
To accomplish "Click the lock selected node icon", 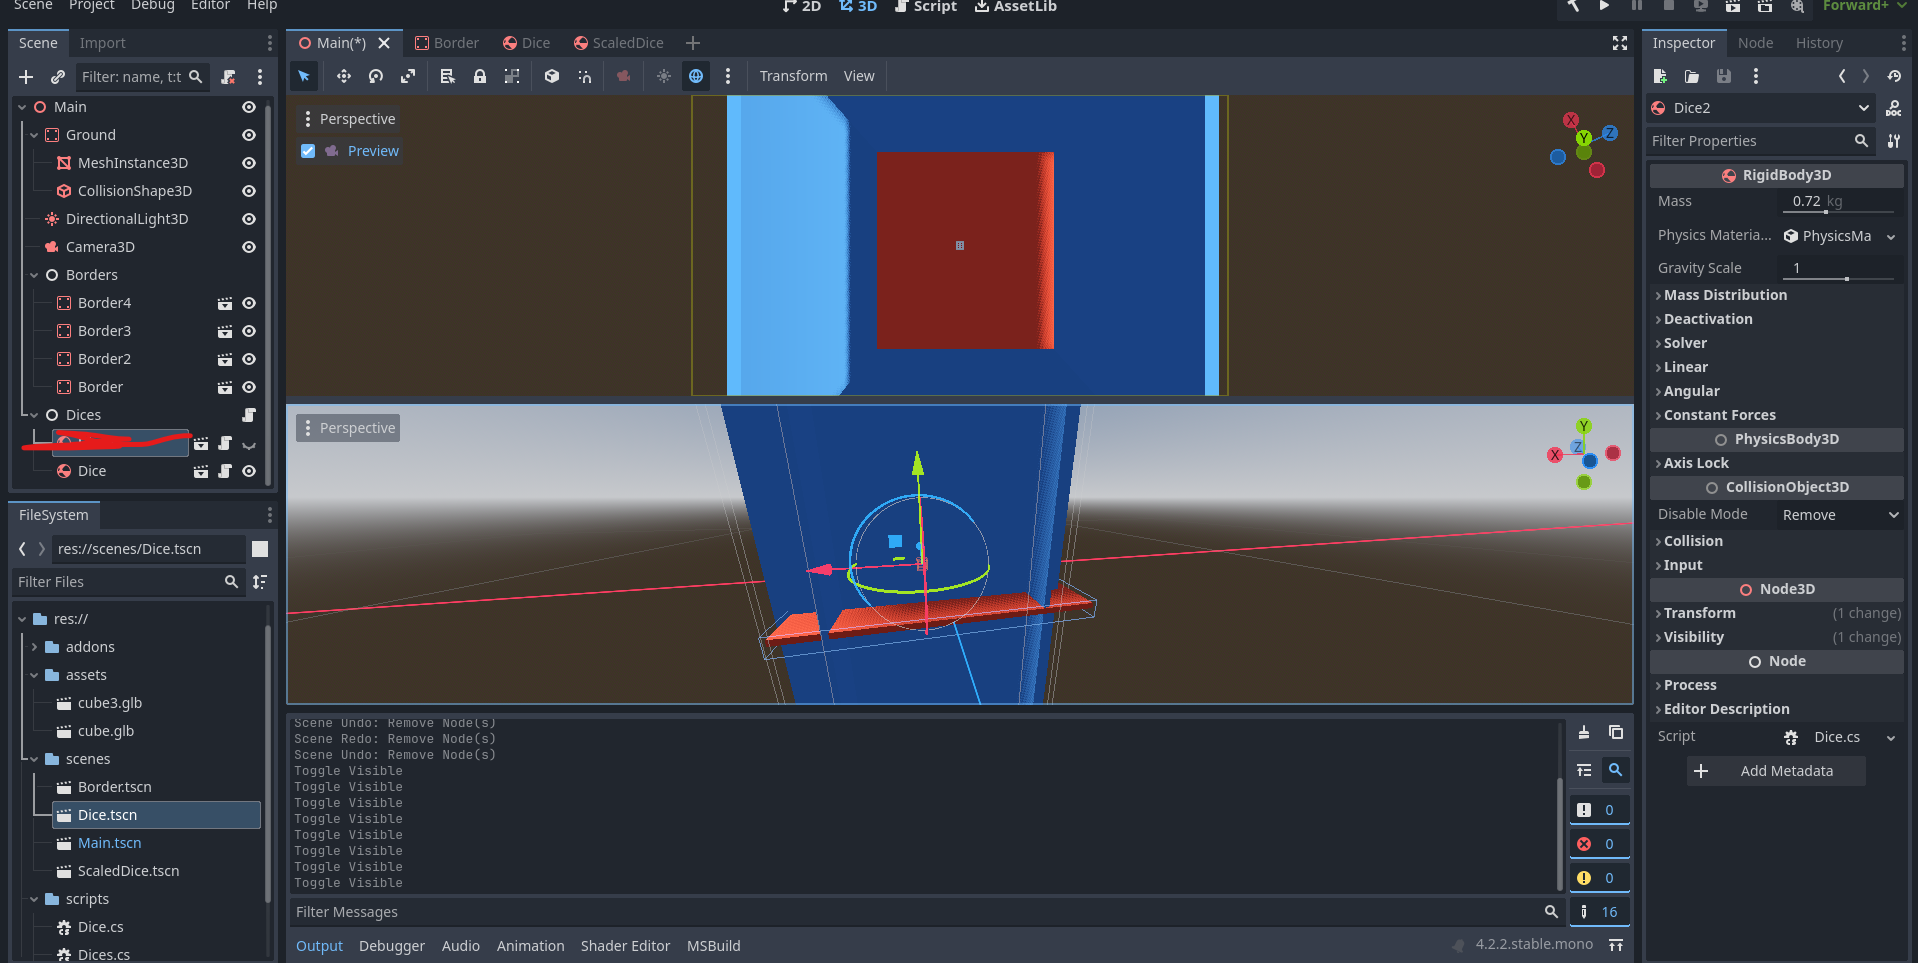I will [x=480, y=76].
